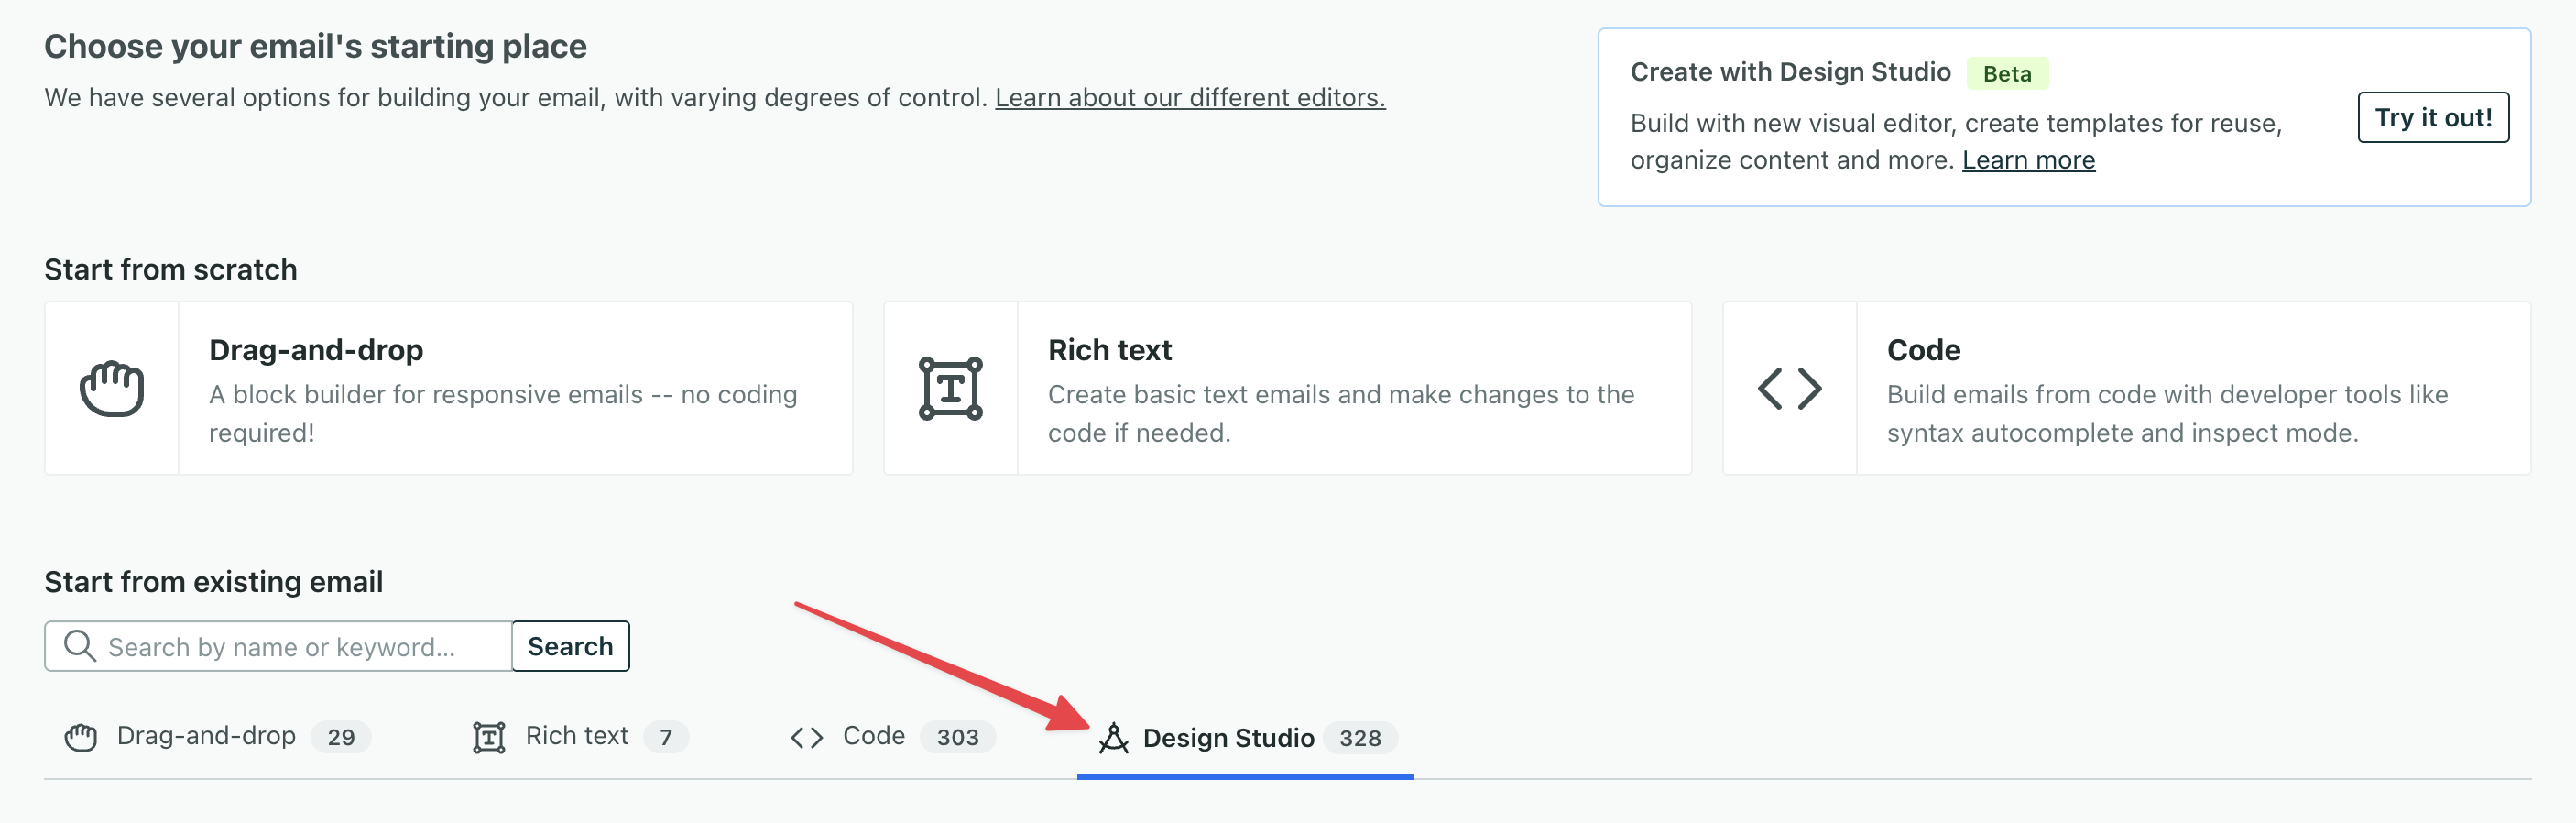Click the hand icon in Drag-and-drop tab
2576x823 pixels.
point(81,737)
